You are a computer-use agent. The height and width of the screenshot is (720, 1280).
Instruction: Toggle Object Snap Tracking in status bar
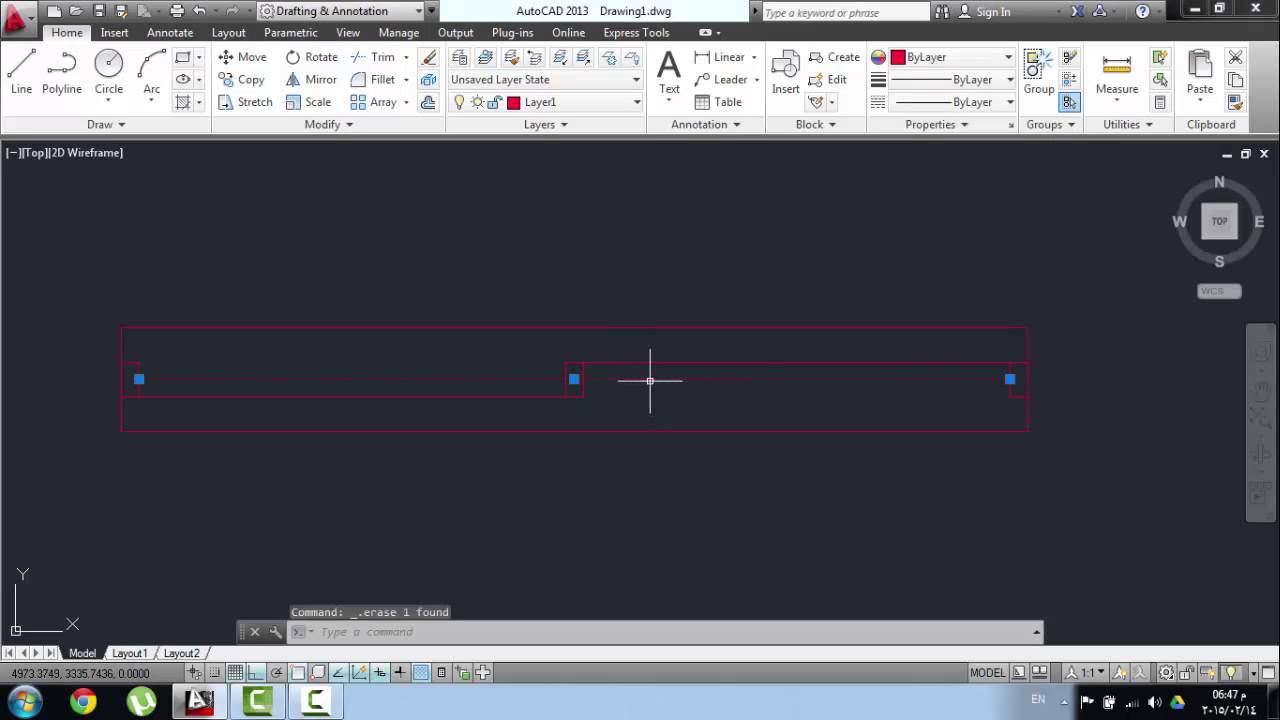pyautogui.click(x=338, y=673)
